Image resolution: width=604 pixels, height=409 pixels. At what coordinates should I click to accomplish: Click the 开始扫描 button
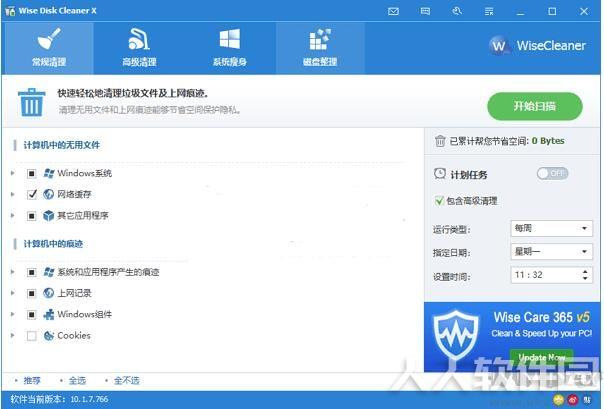535,106
